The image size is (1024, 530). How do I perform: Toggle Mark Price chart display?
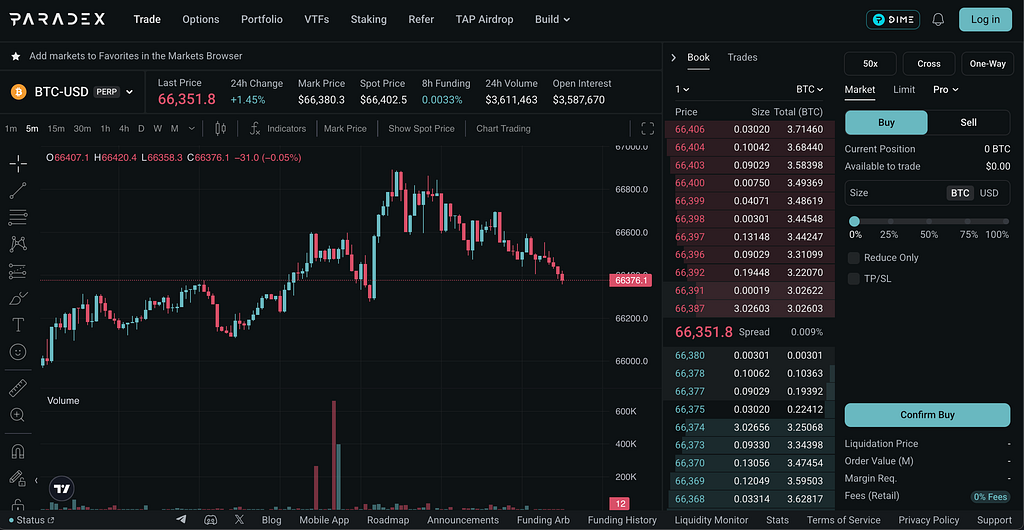click(x=345, y=129)
